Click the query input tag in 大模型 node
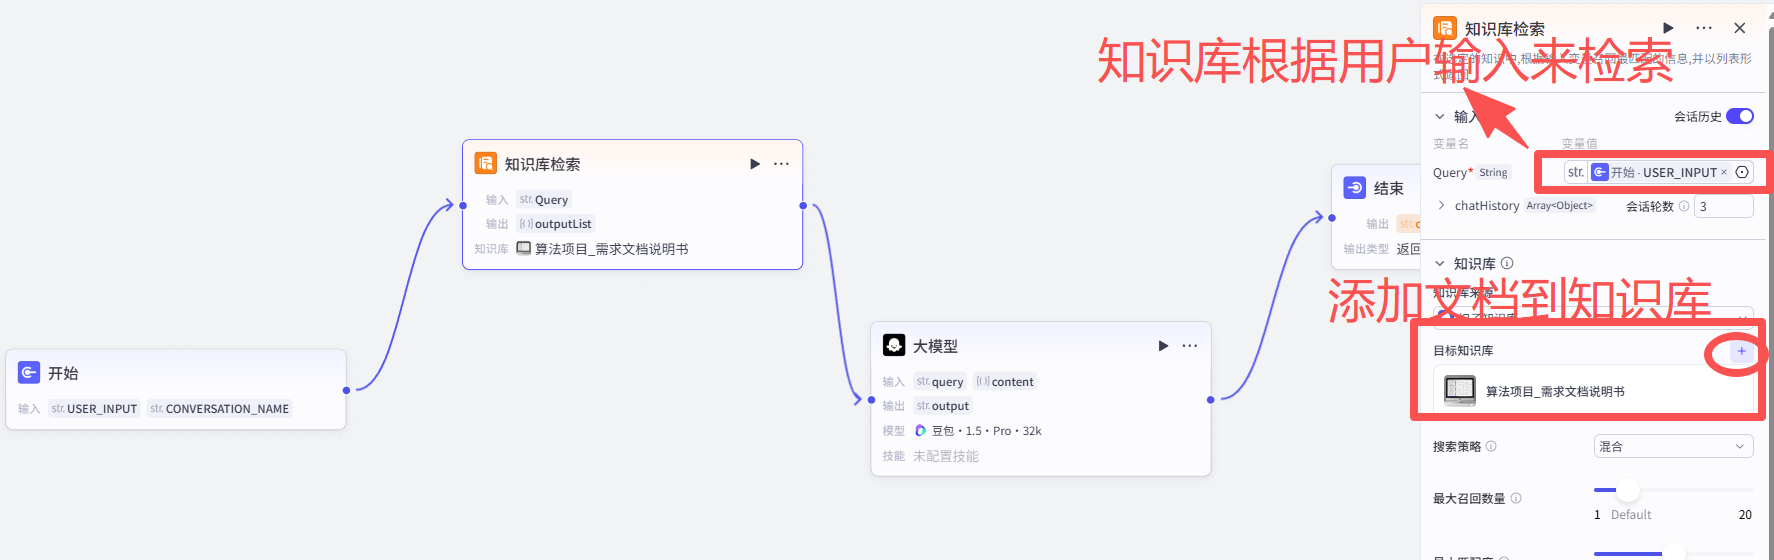Viewport: 1774px width, 560px height. pos(940,382)
